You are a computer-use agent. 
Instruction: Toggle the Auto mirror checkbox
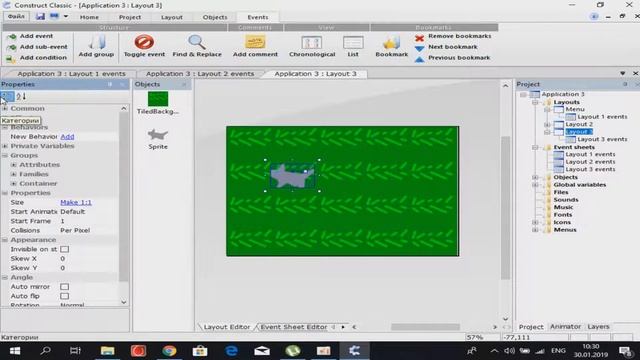click(x=64, y=287)
